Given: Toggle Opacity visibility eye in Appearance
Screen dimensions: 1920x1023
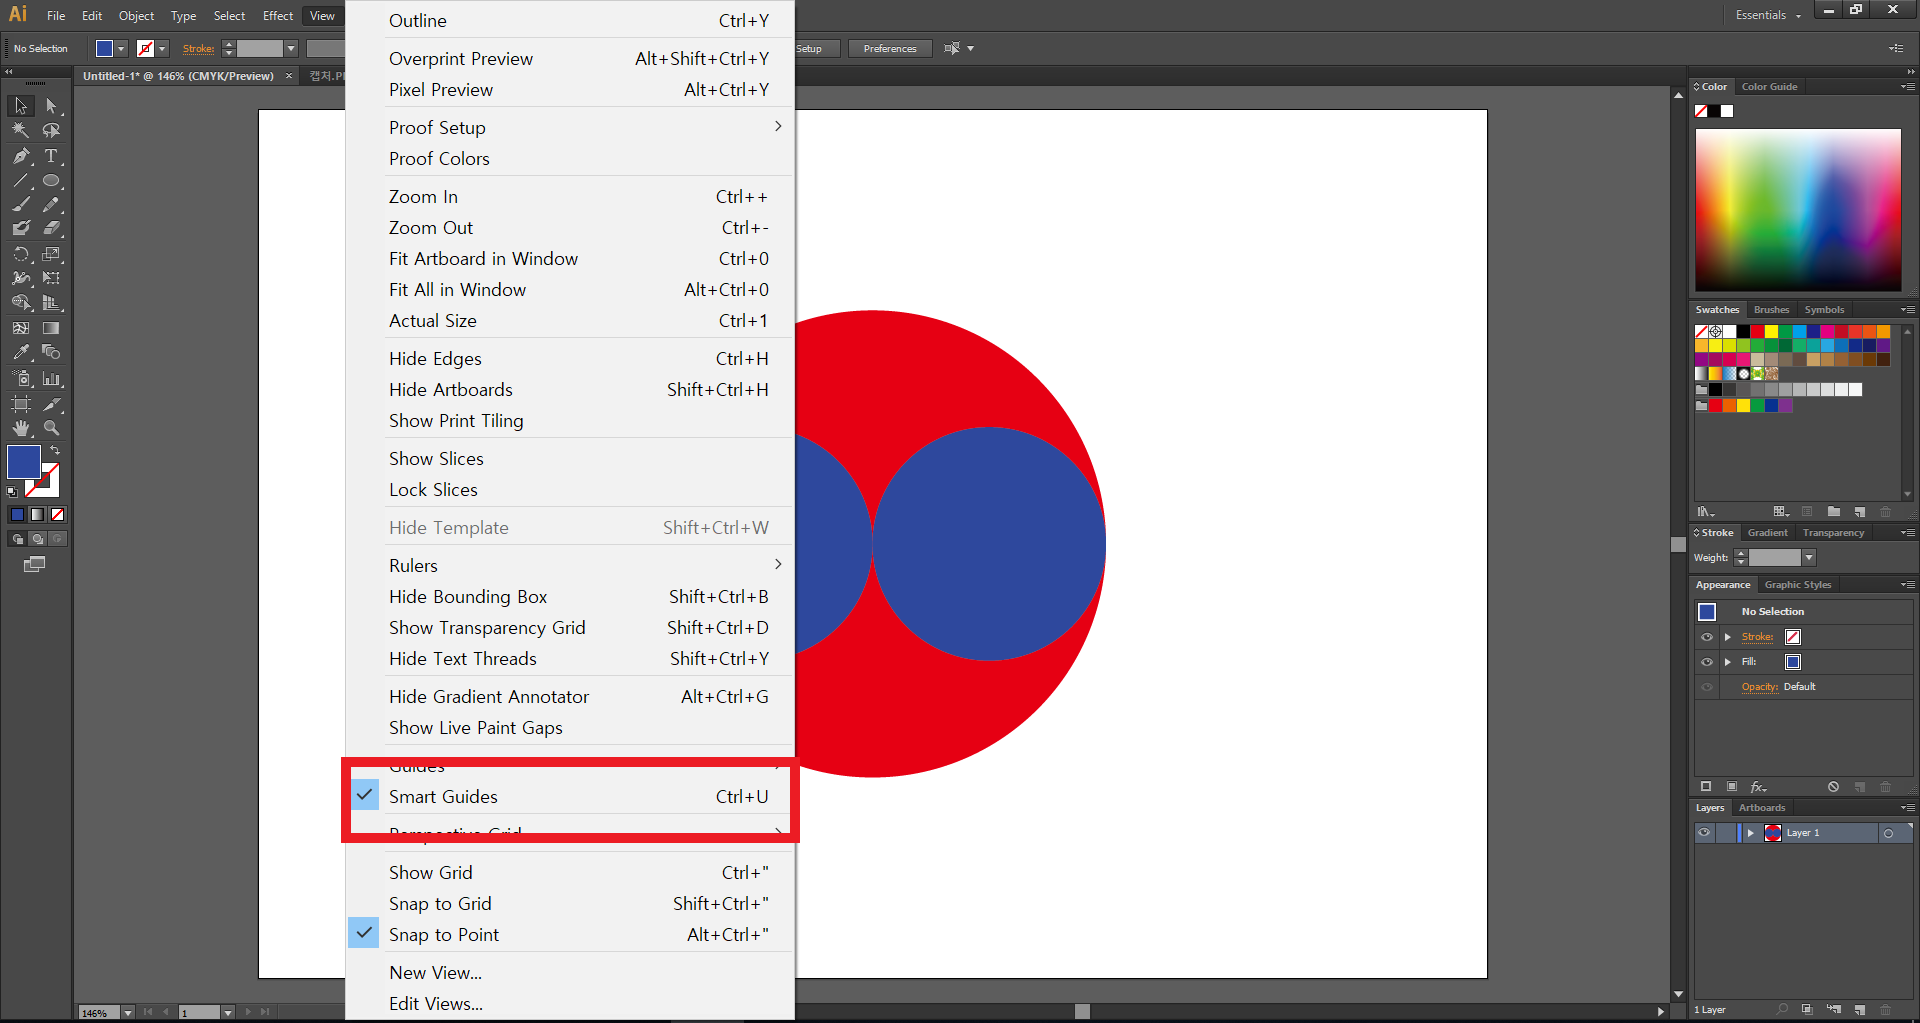Looking at the screenshot, I should (1707, 687).
